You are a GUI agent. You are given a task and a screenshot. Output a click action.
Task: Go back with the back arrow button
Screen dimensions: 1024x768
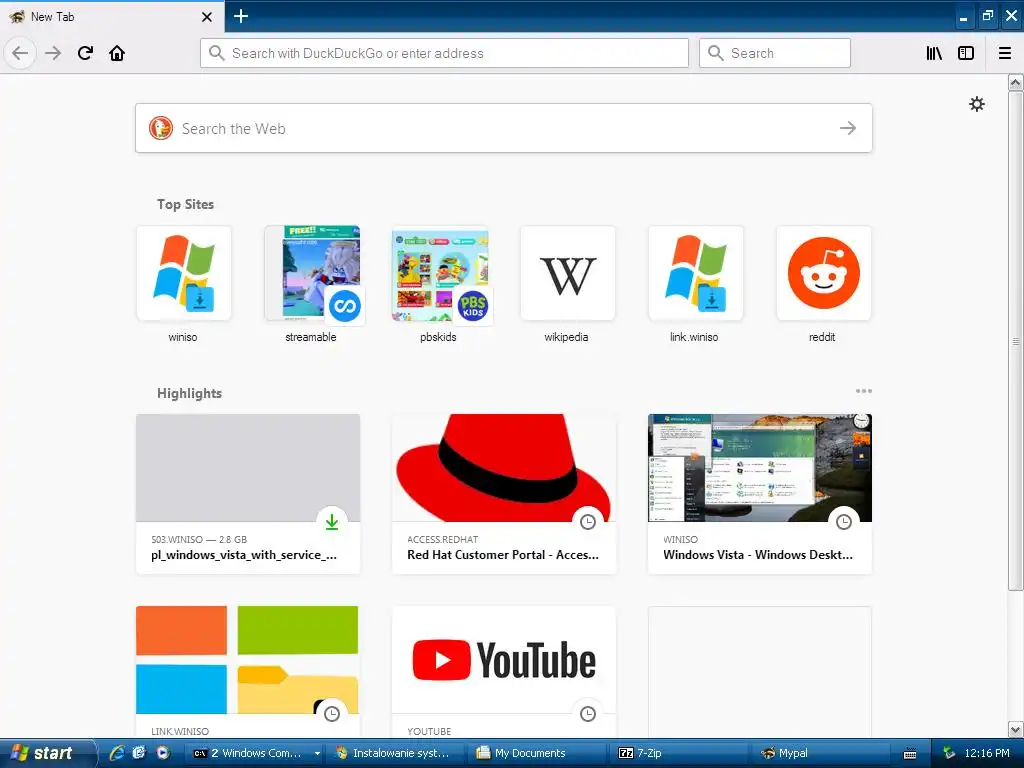click(x=20, y=53)
